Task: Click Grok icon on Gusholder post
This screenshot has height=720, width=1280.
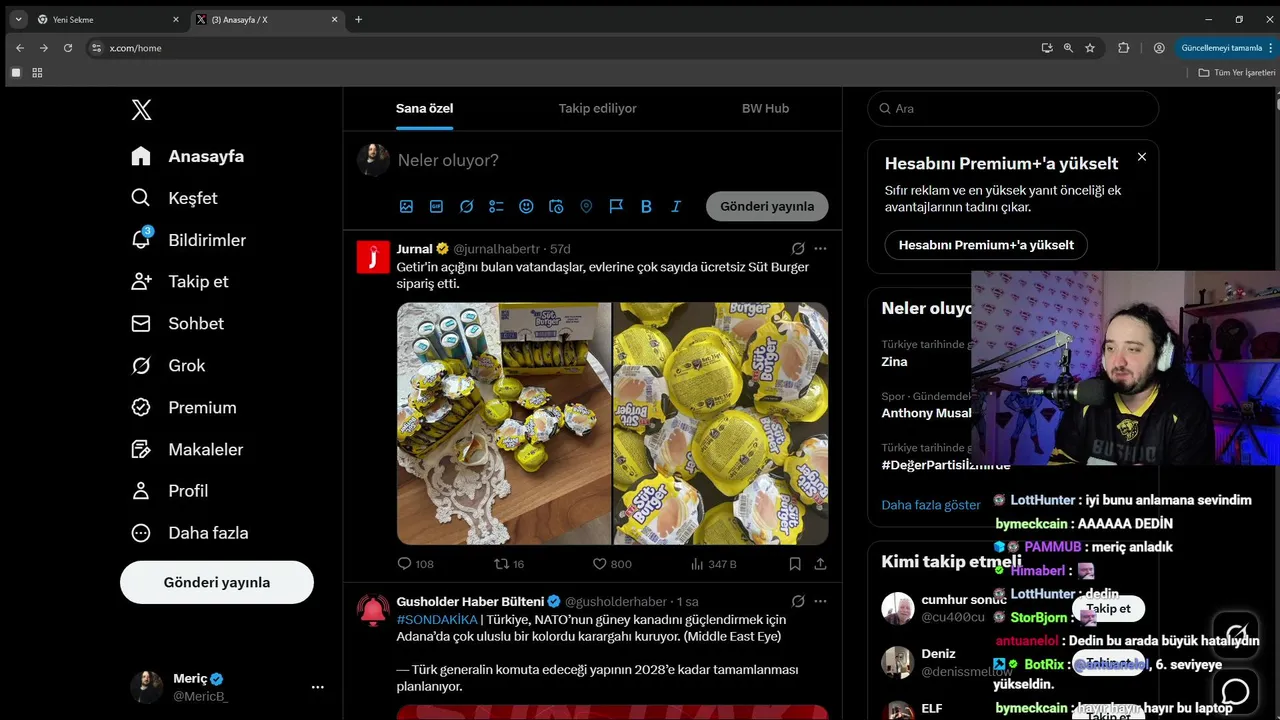Action: pos(798,601)
